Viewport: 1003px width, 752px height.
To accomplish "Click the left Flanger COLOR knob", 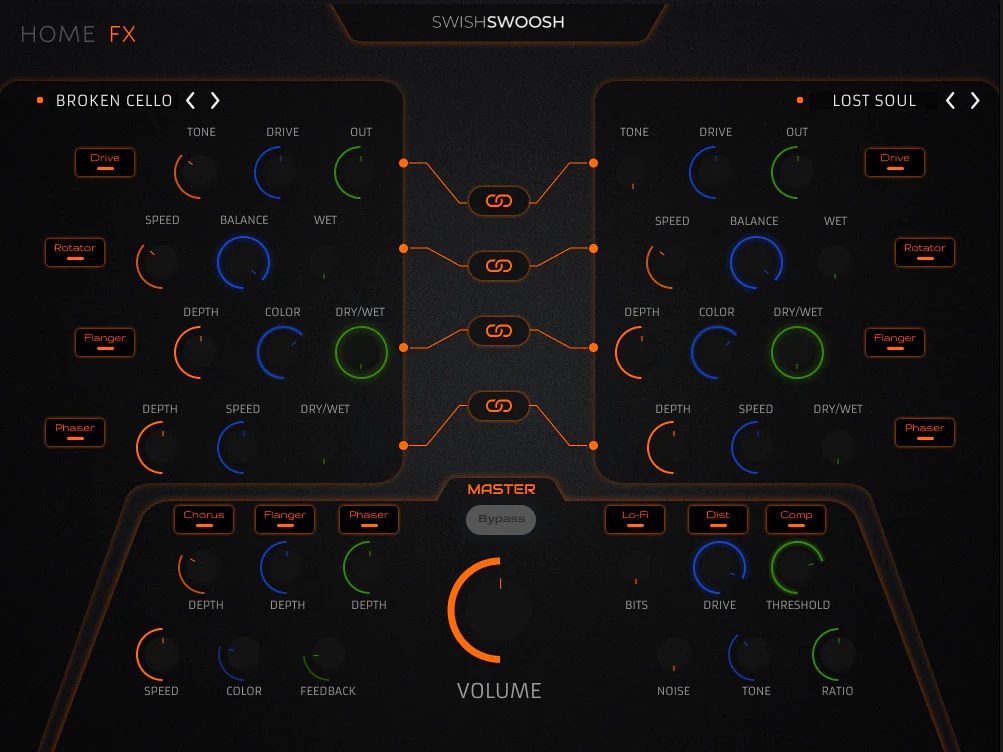I will point(281,353).
